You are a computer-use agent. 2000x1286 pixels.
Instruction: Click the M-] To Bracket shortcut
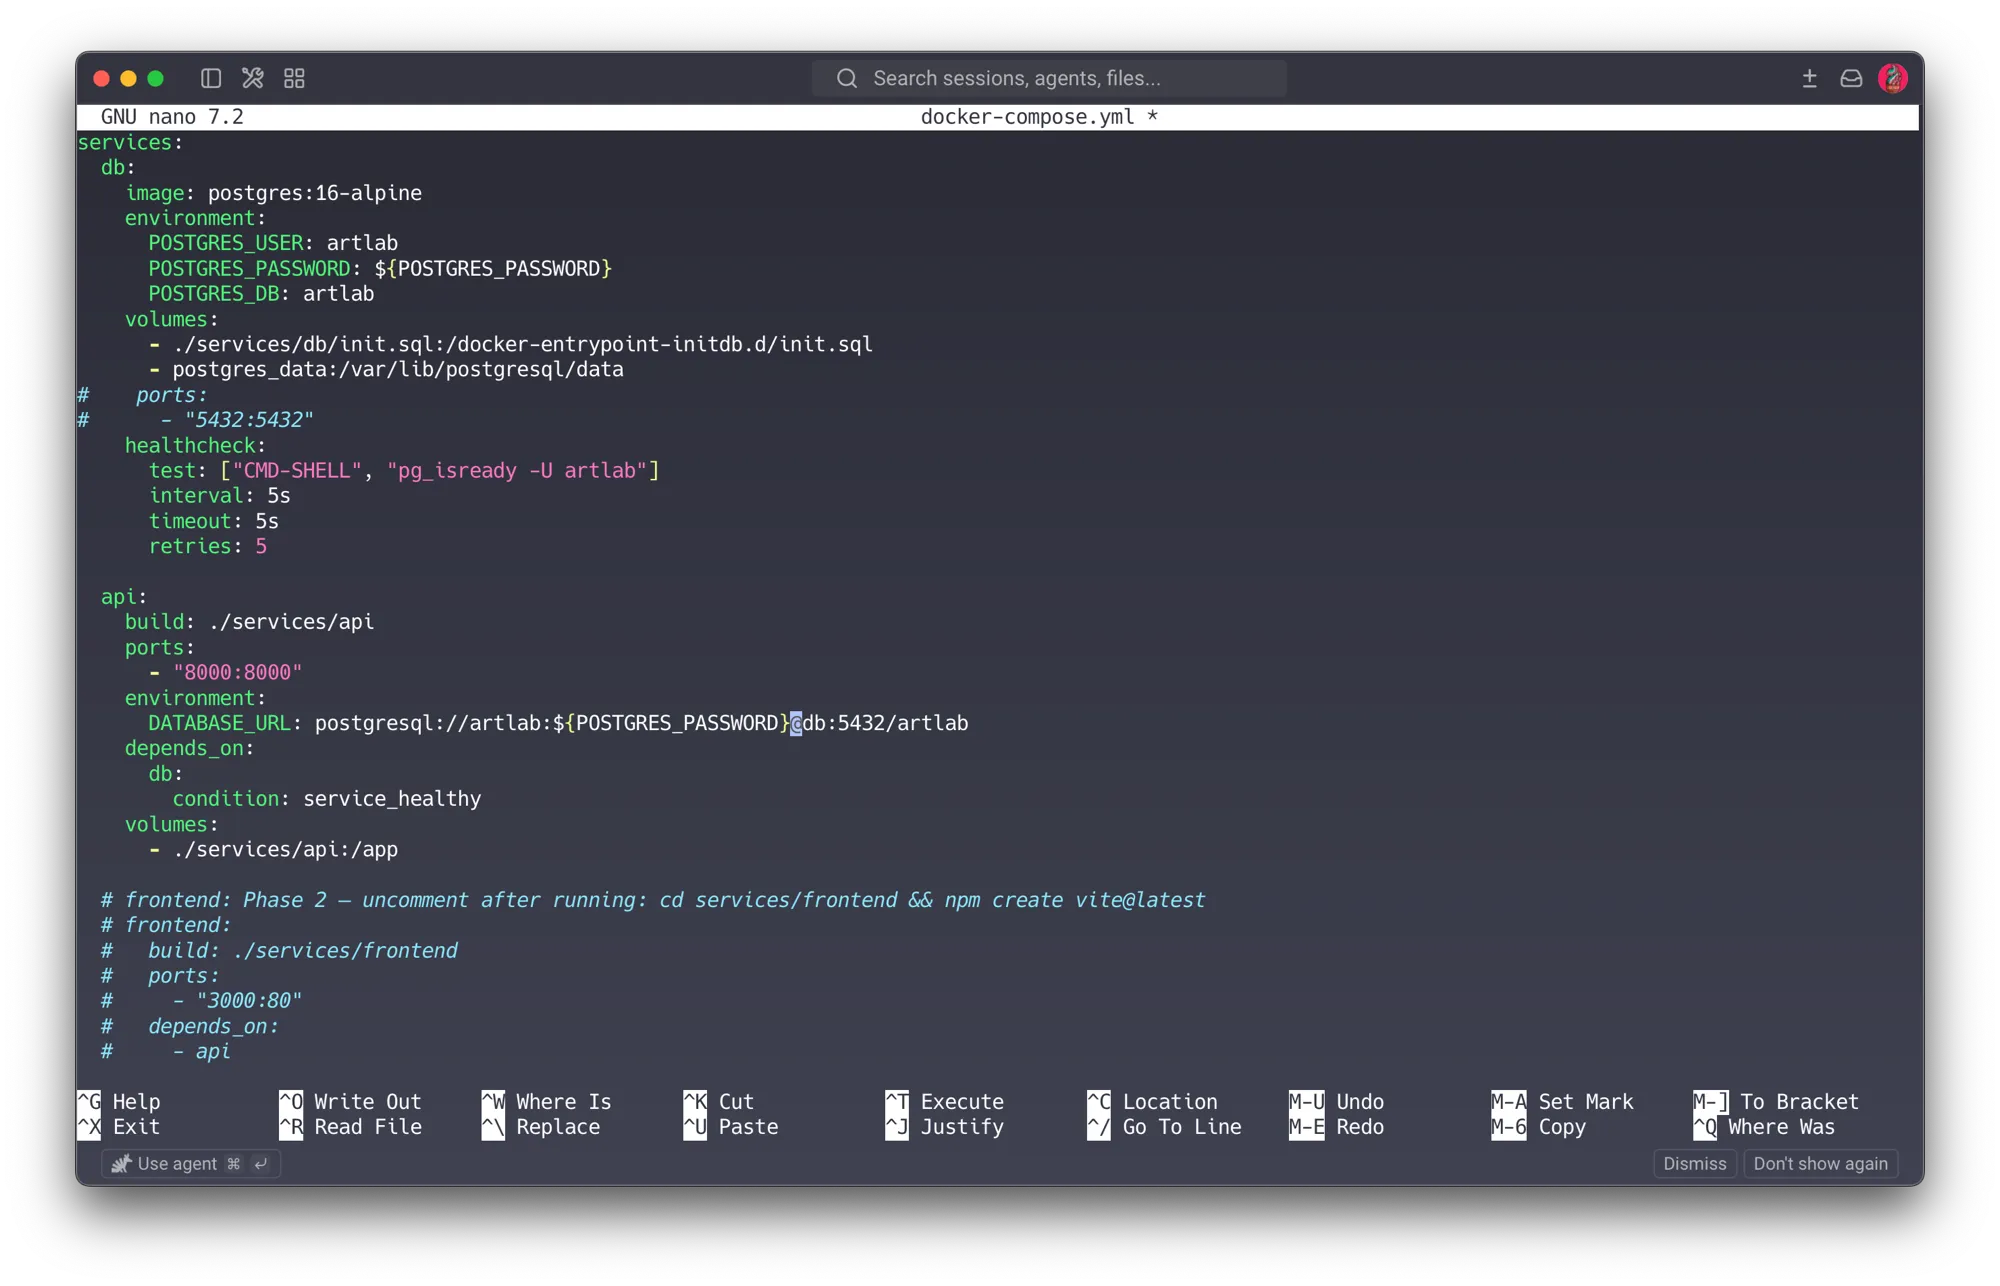1776,1101
